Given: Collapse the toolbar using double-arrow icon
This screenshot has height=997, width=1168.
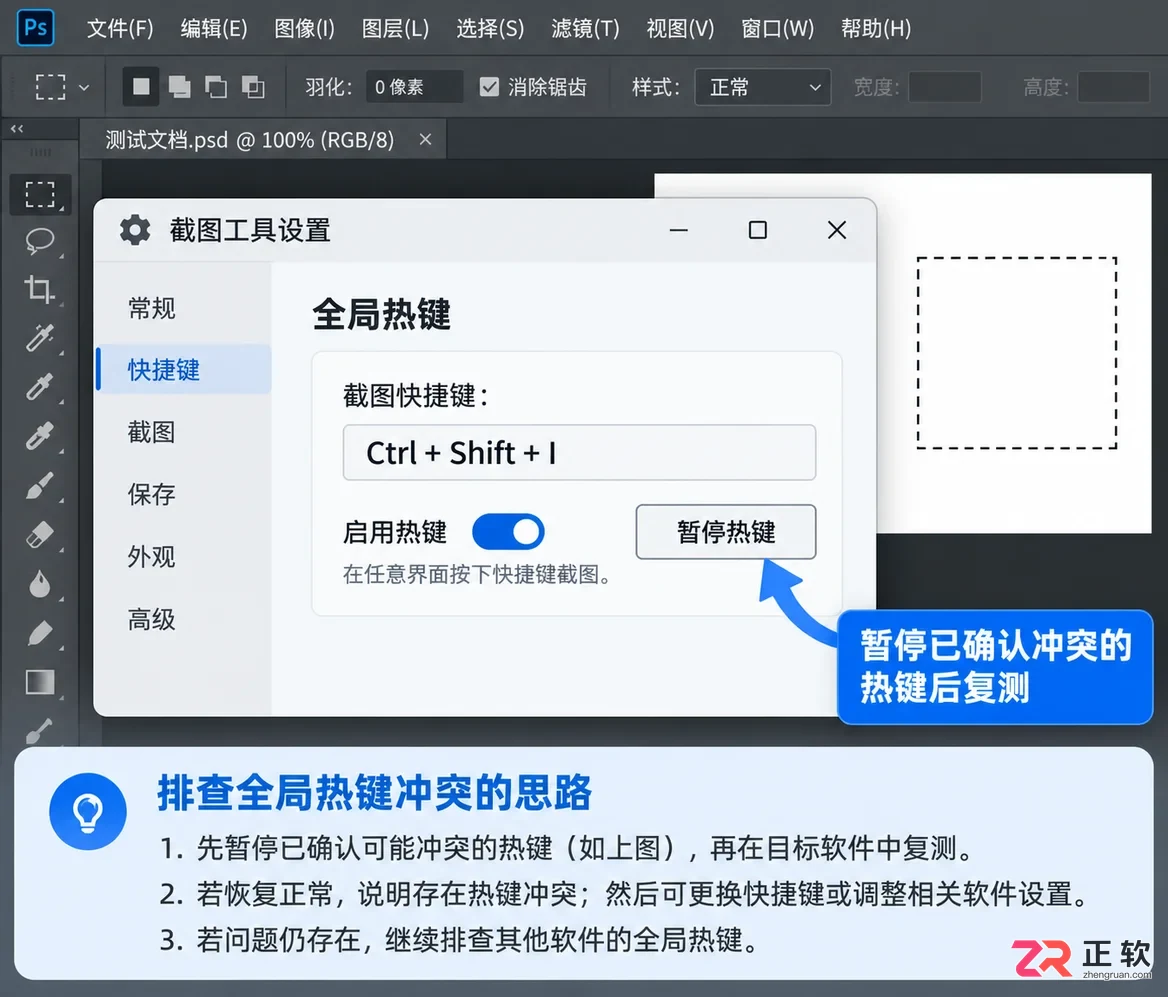Looking at the screenshot, I should coord(17,129).
